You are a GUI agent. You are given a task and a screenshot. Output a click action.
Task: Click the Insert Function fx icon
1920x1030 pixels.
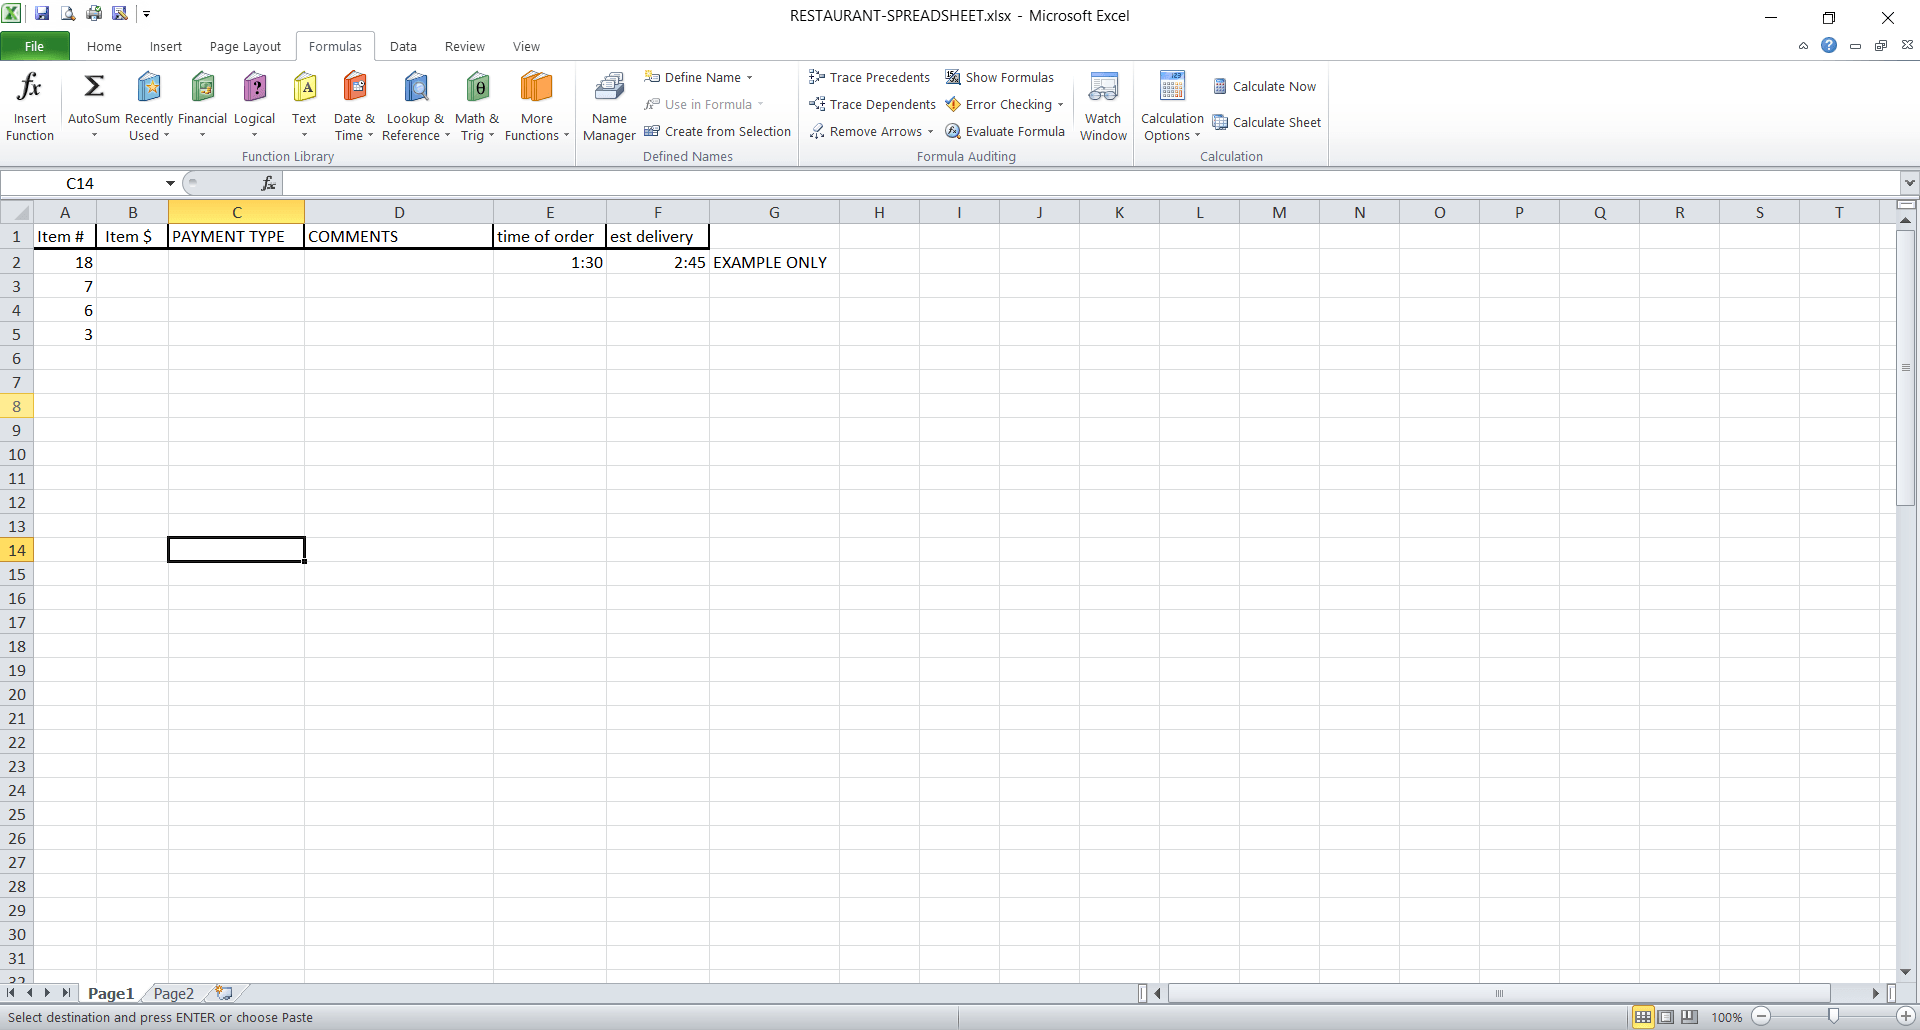pyautogui.click(x=30, y=88)
